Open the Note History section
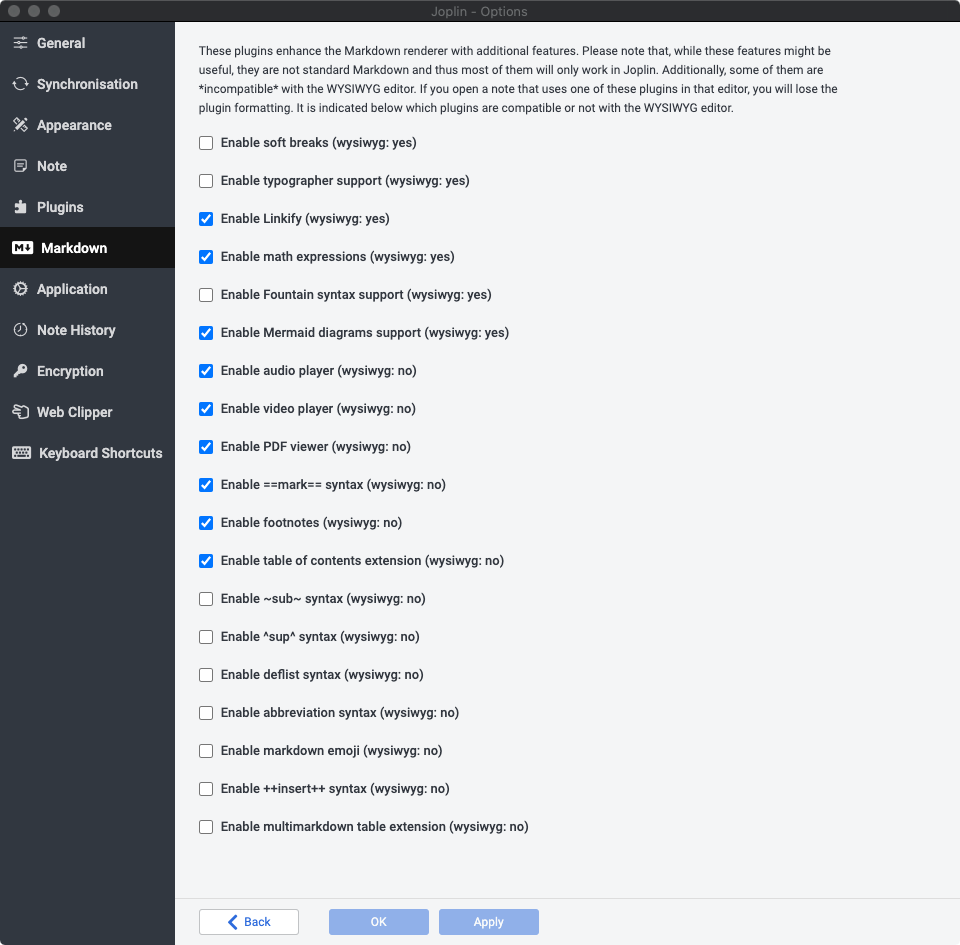 tap(88, 330)
